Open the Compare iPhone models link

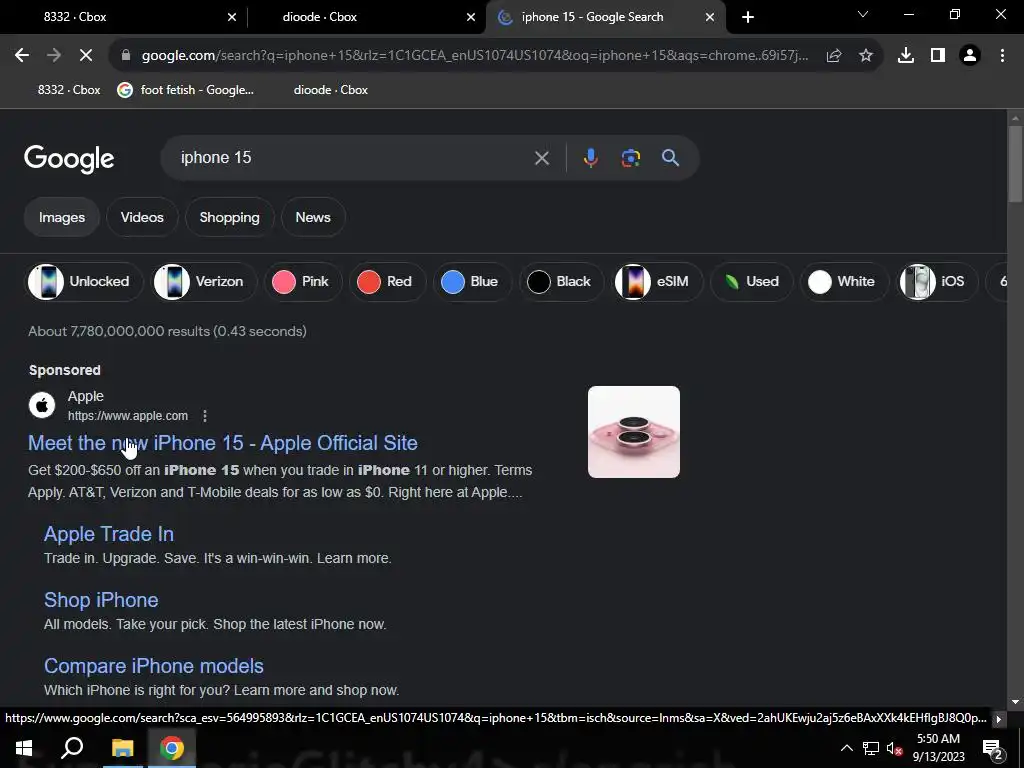tap(154, 666)
